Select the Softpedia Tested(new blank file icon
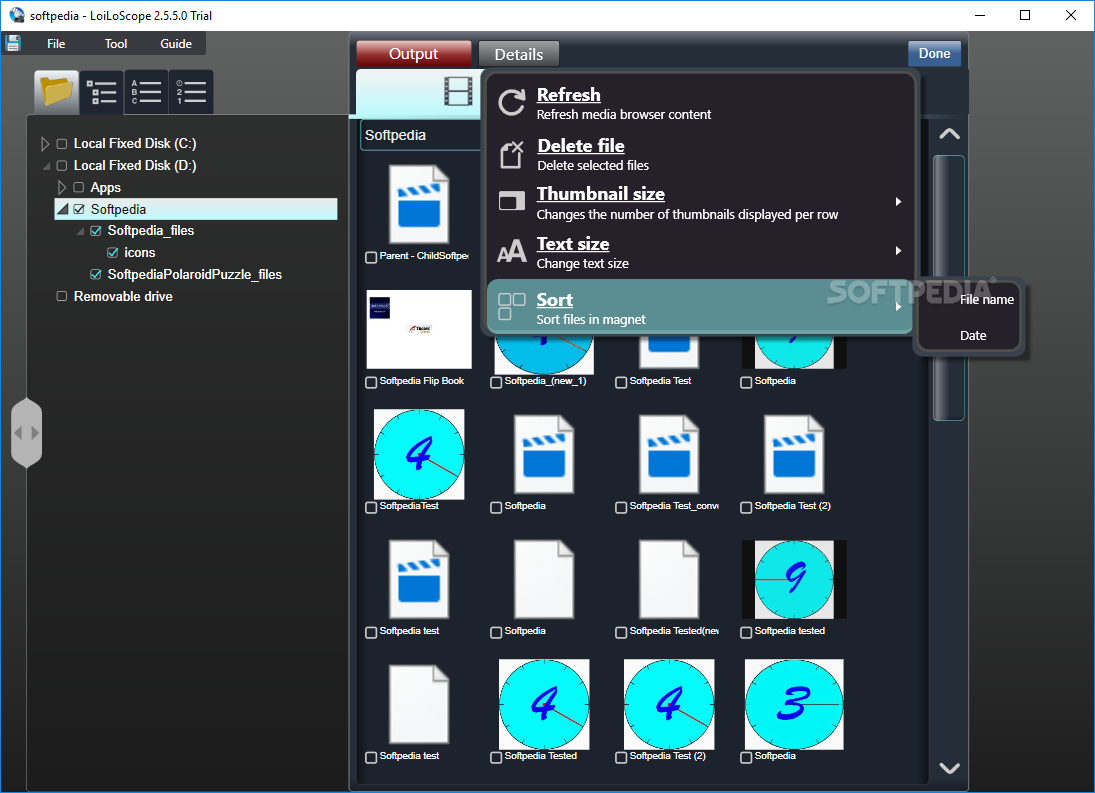1095x793 pixels. 669,579
